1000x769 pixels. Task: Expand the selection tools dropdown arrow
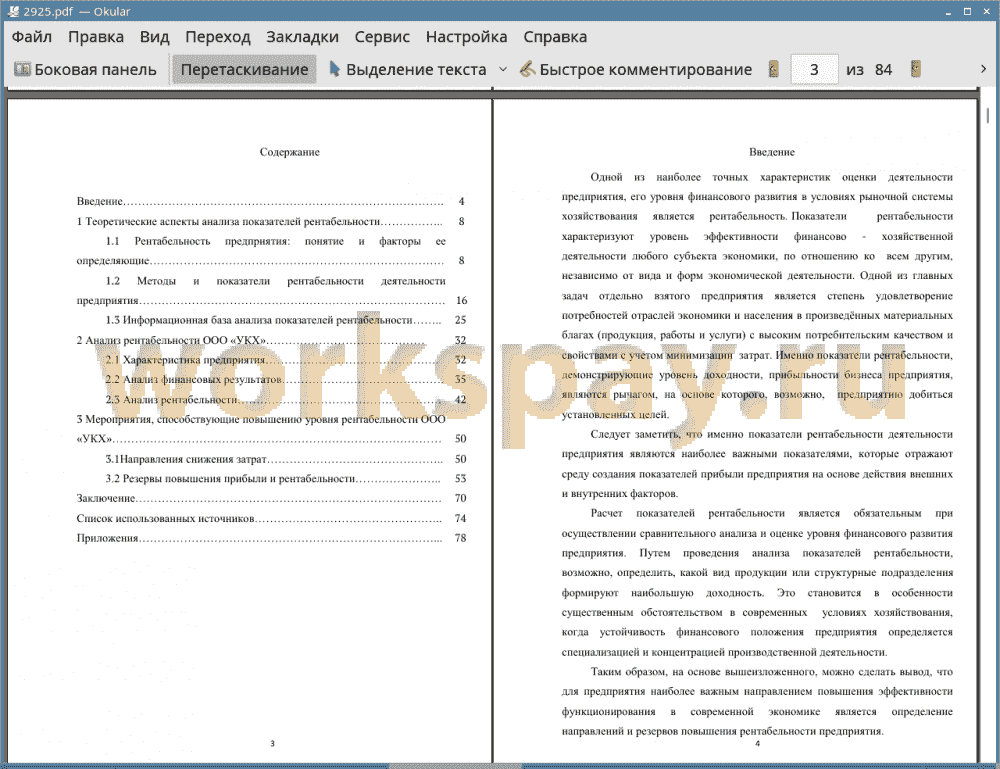[x=503, y=69]
